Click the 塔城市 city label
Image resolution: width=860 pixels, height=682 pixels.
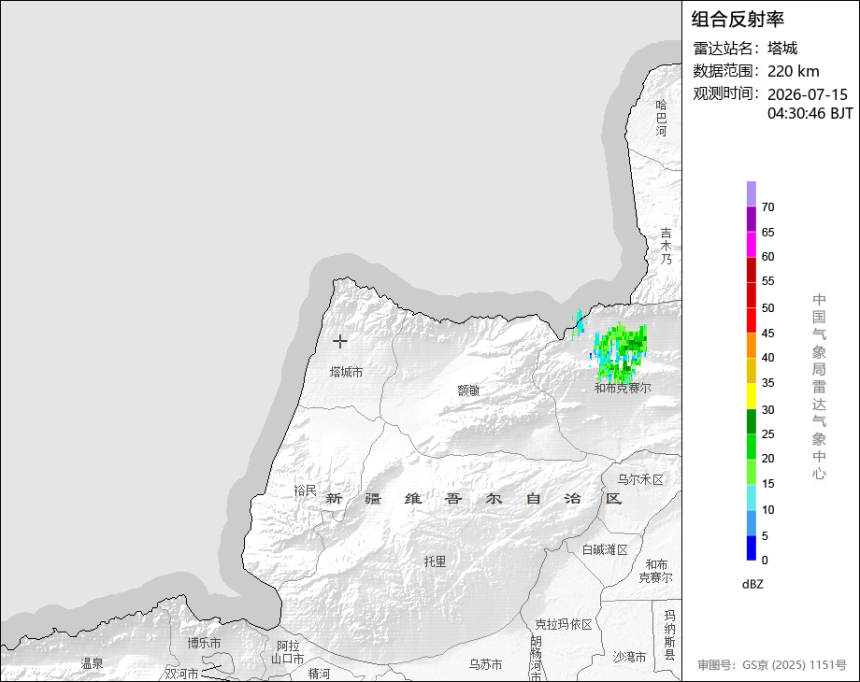346,372
